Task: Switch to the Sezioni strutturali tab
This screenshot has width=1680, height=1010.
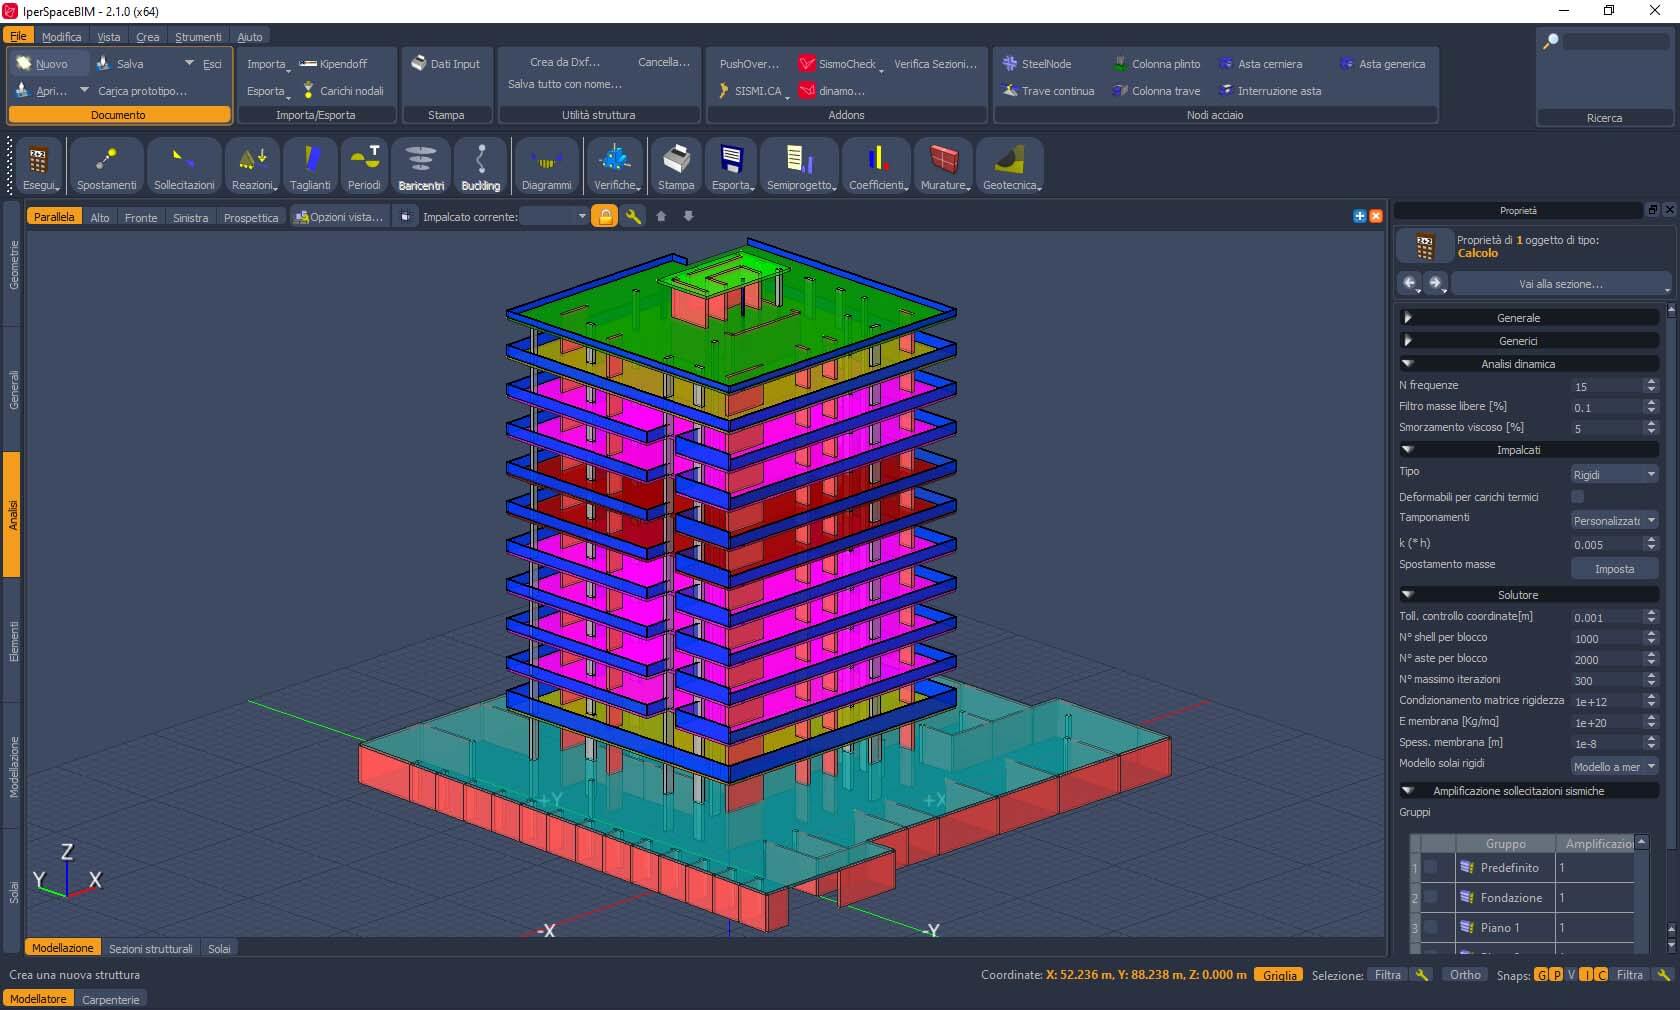Action: click(150, 948)
